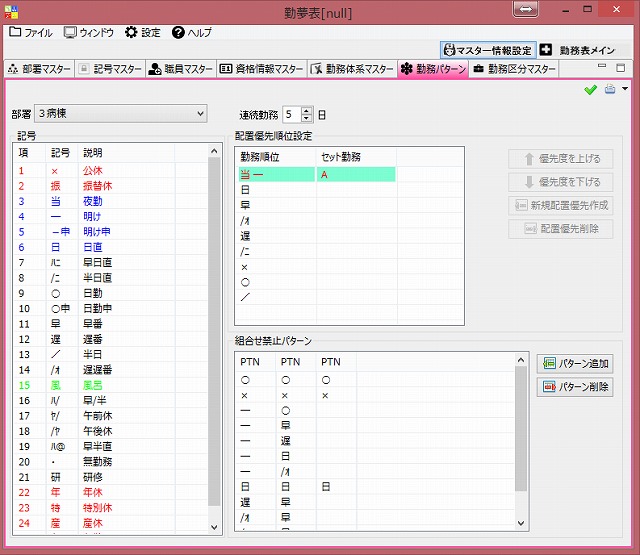Click the 勤務順位 column header
This screenshot has height=555, width=640.
tap(276, 157)
